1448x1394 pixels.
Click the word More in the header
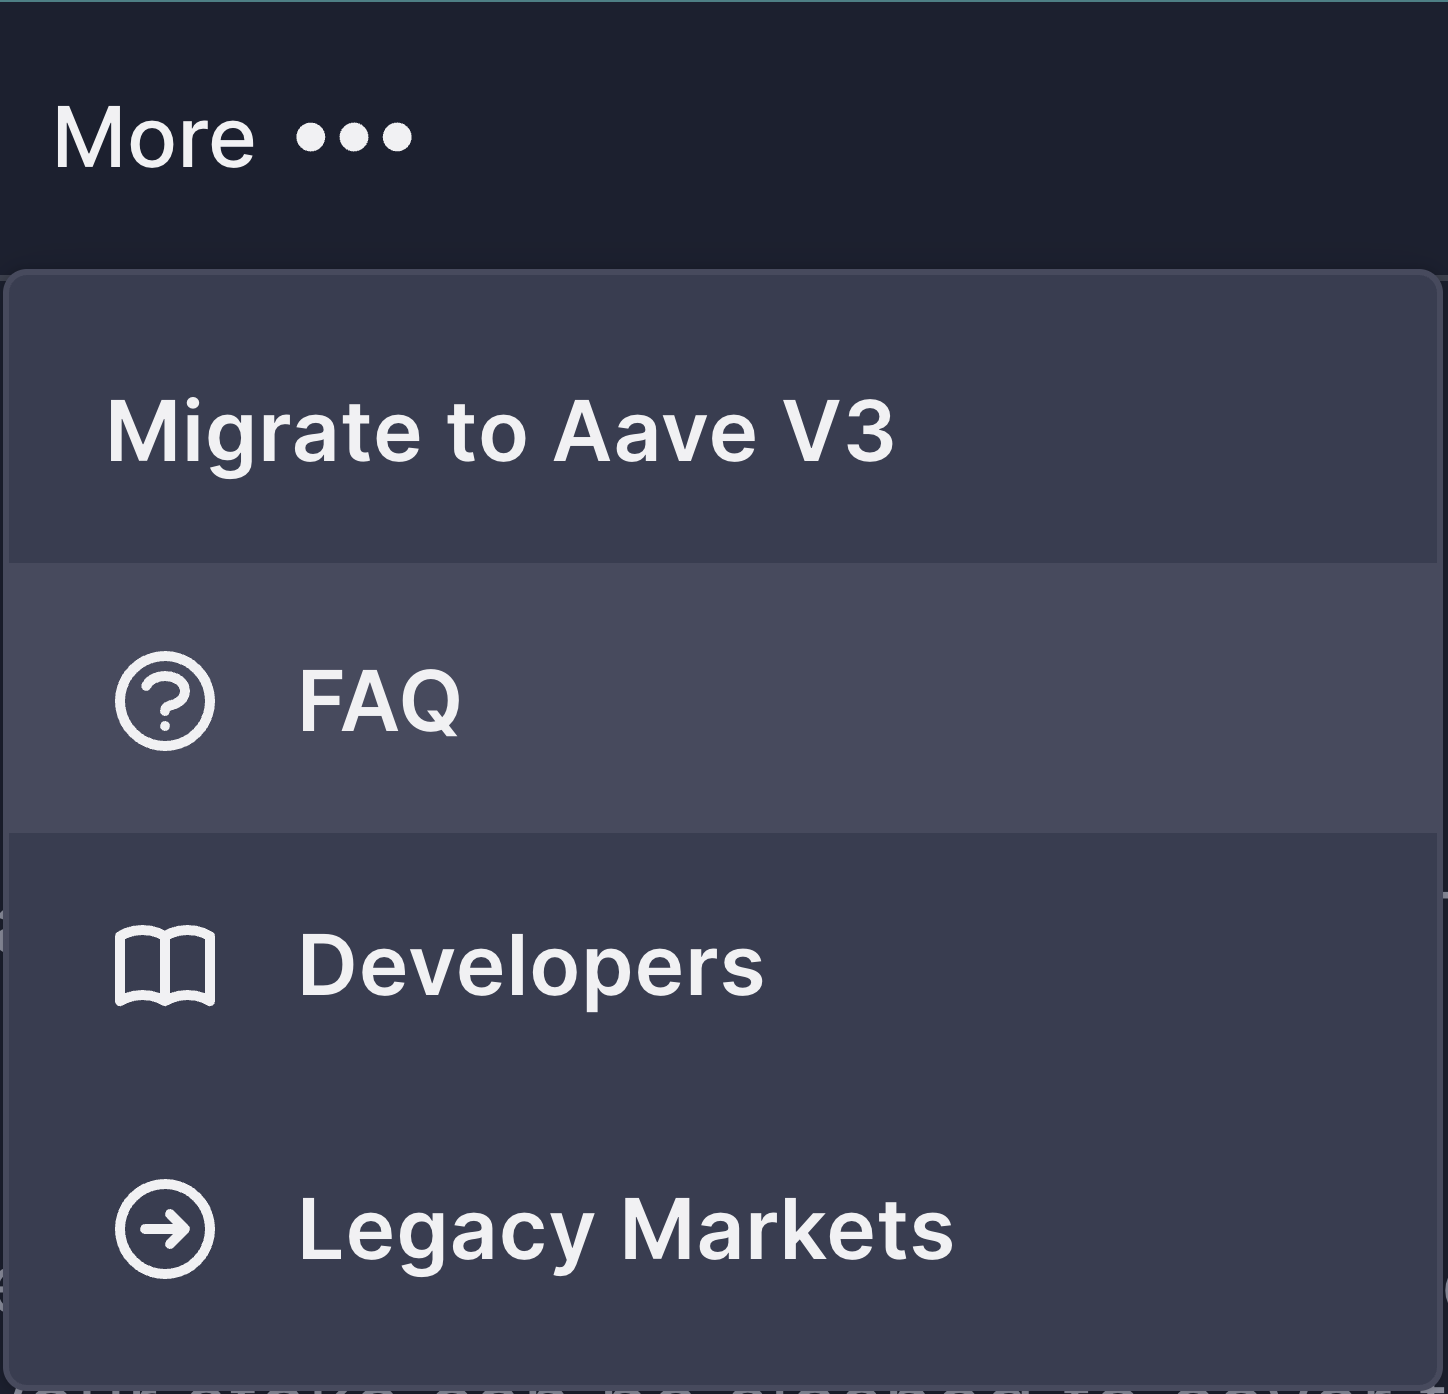154,137
